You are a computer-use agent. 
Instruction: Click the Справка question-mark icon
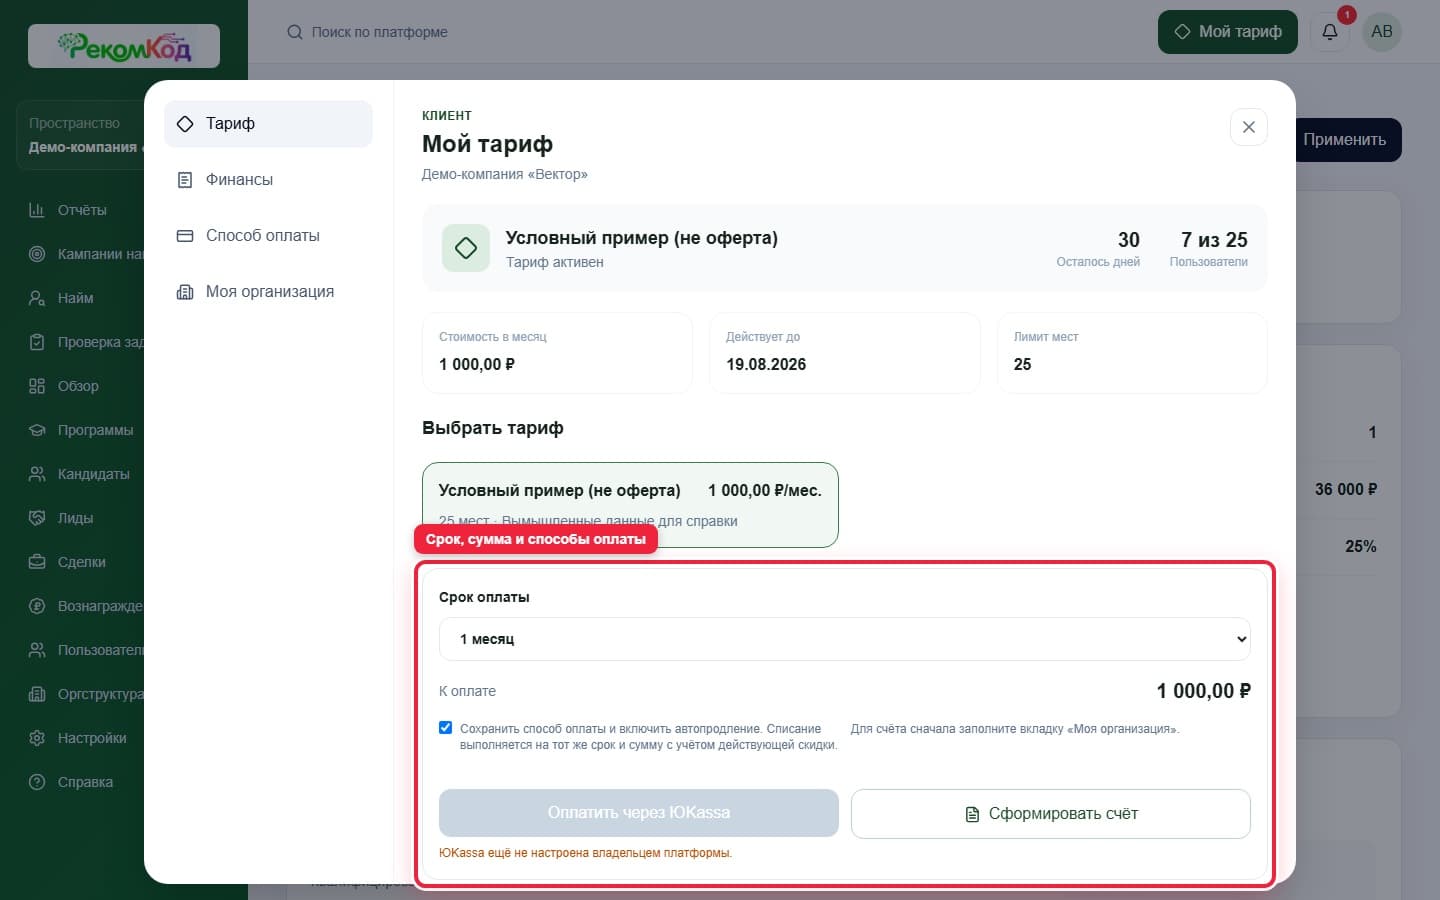coord(37,782)
